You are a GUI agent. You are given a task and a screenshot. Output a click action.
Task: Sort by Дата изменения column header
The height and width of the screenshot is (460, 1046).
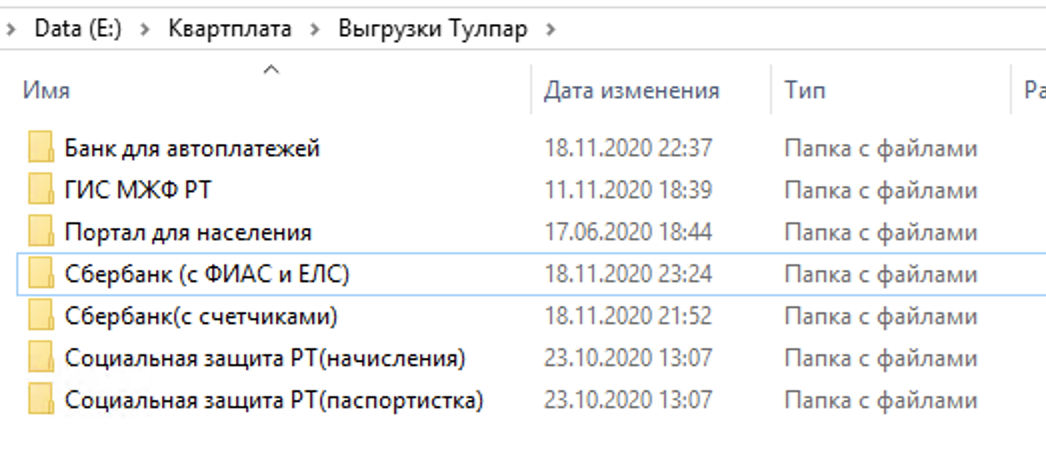tap(631, 90)
